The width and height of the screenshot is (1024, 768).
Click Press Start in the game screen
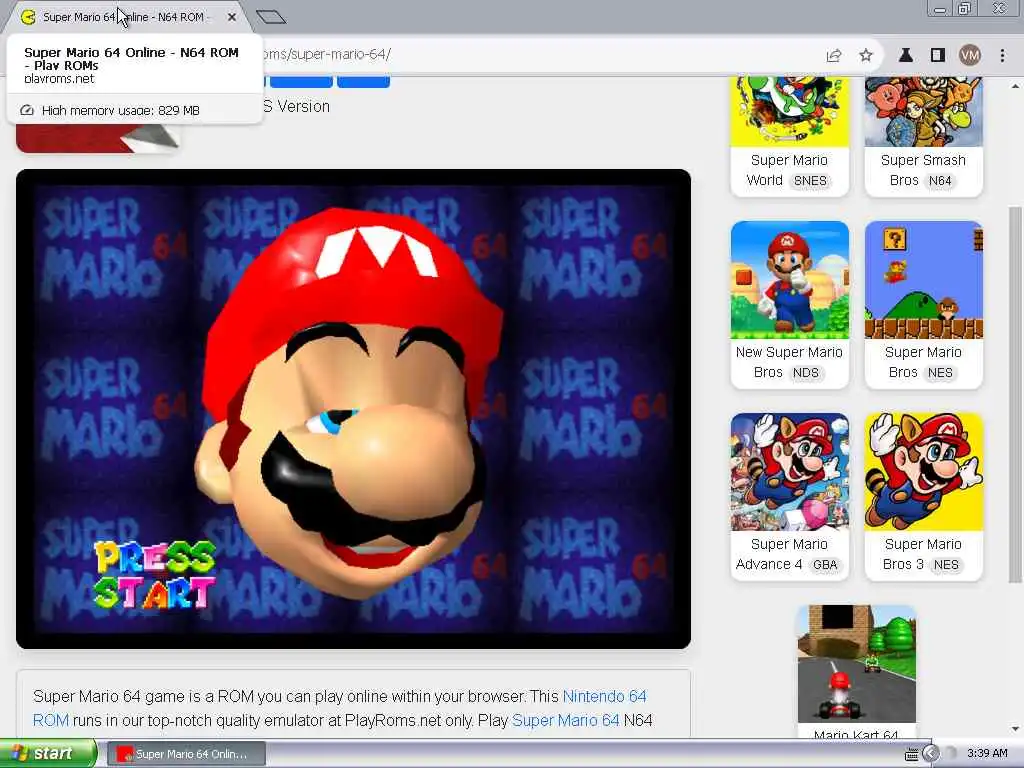click(155, 575)
